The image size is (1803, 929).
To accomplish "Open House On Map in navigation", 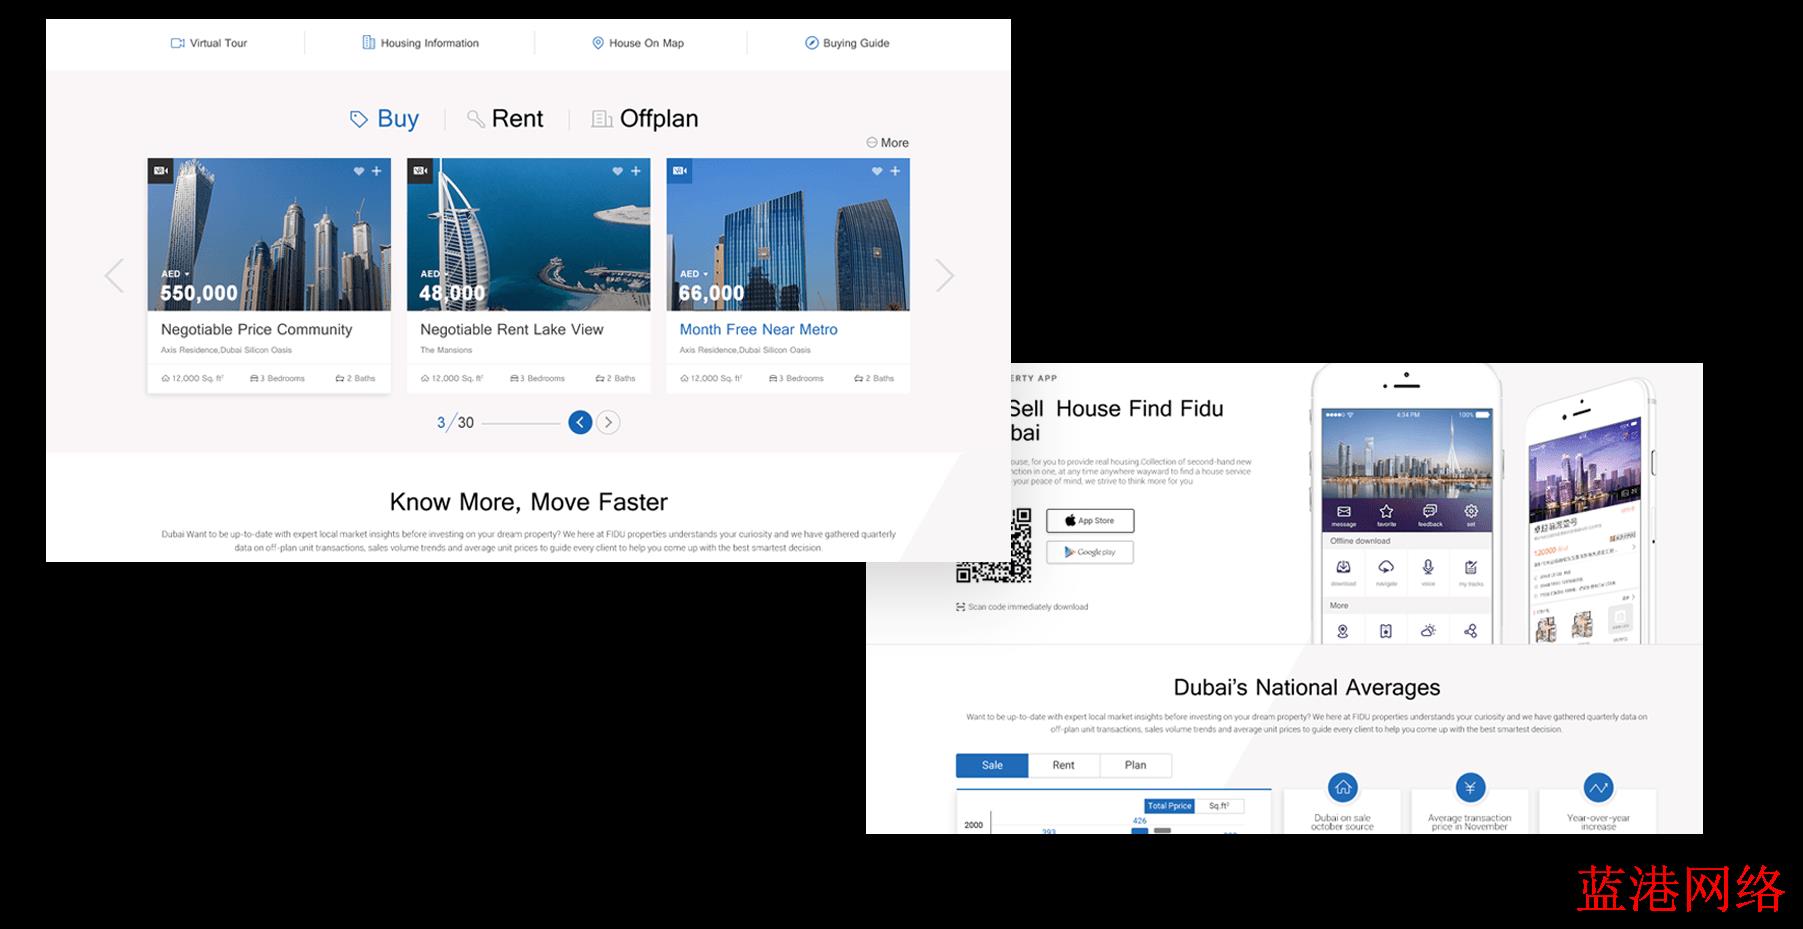I will (638, 43).
